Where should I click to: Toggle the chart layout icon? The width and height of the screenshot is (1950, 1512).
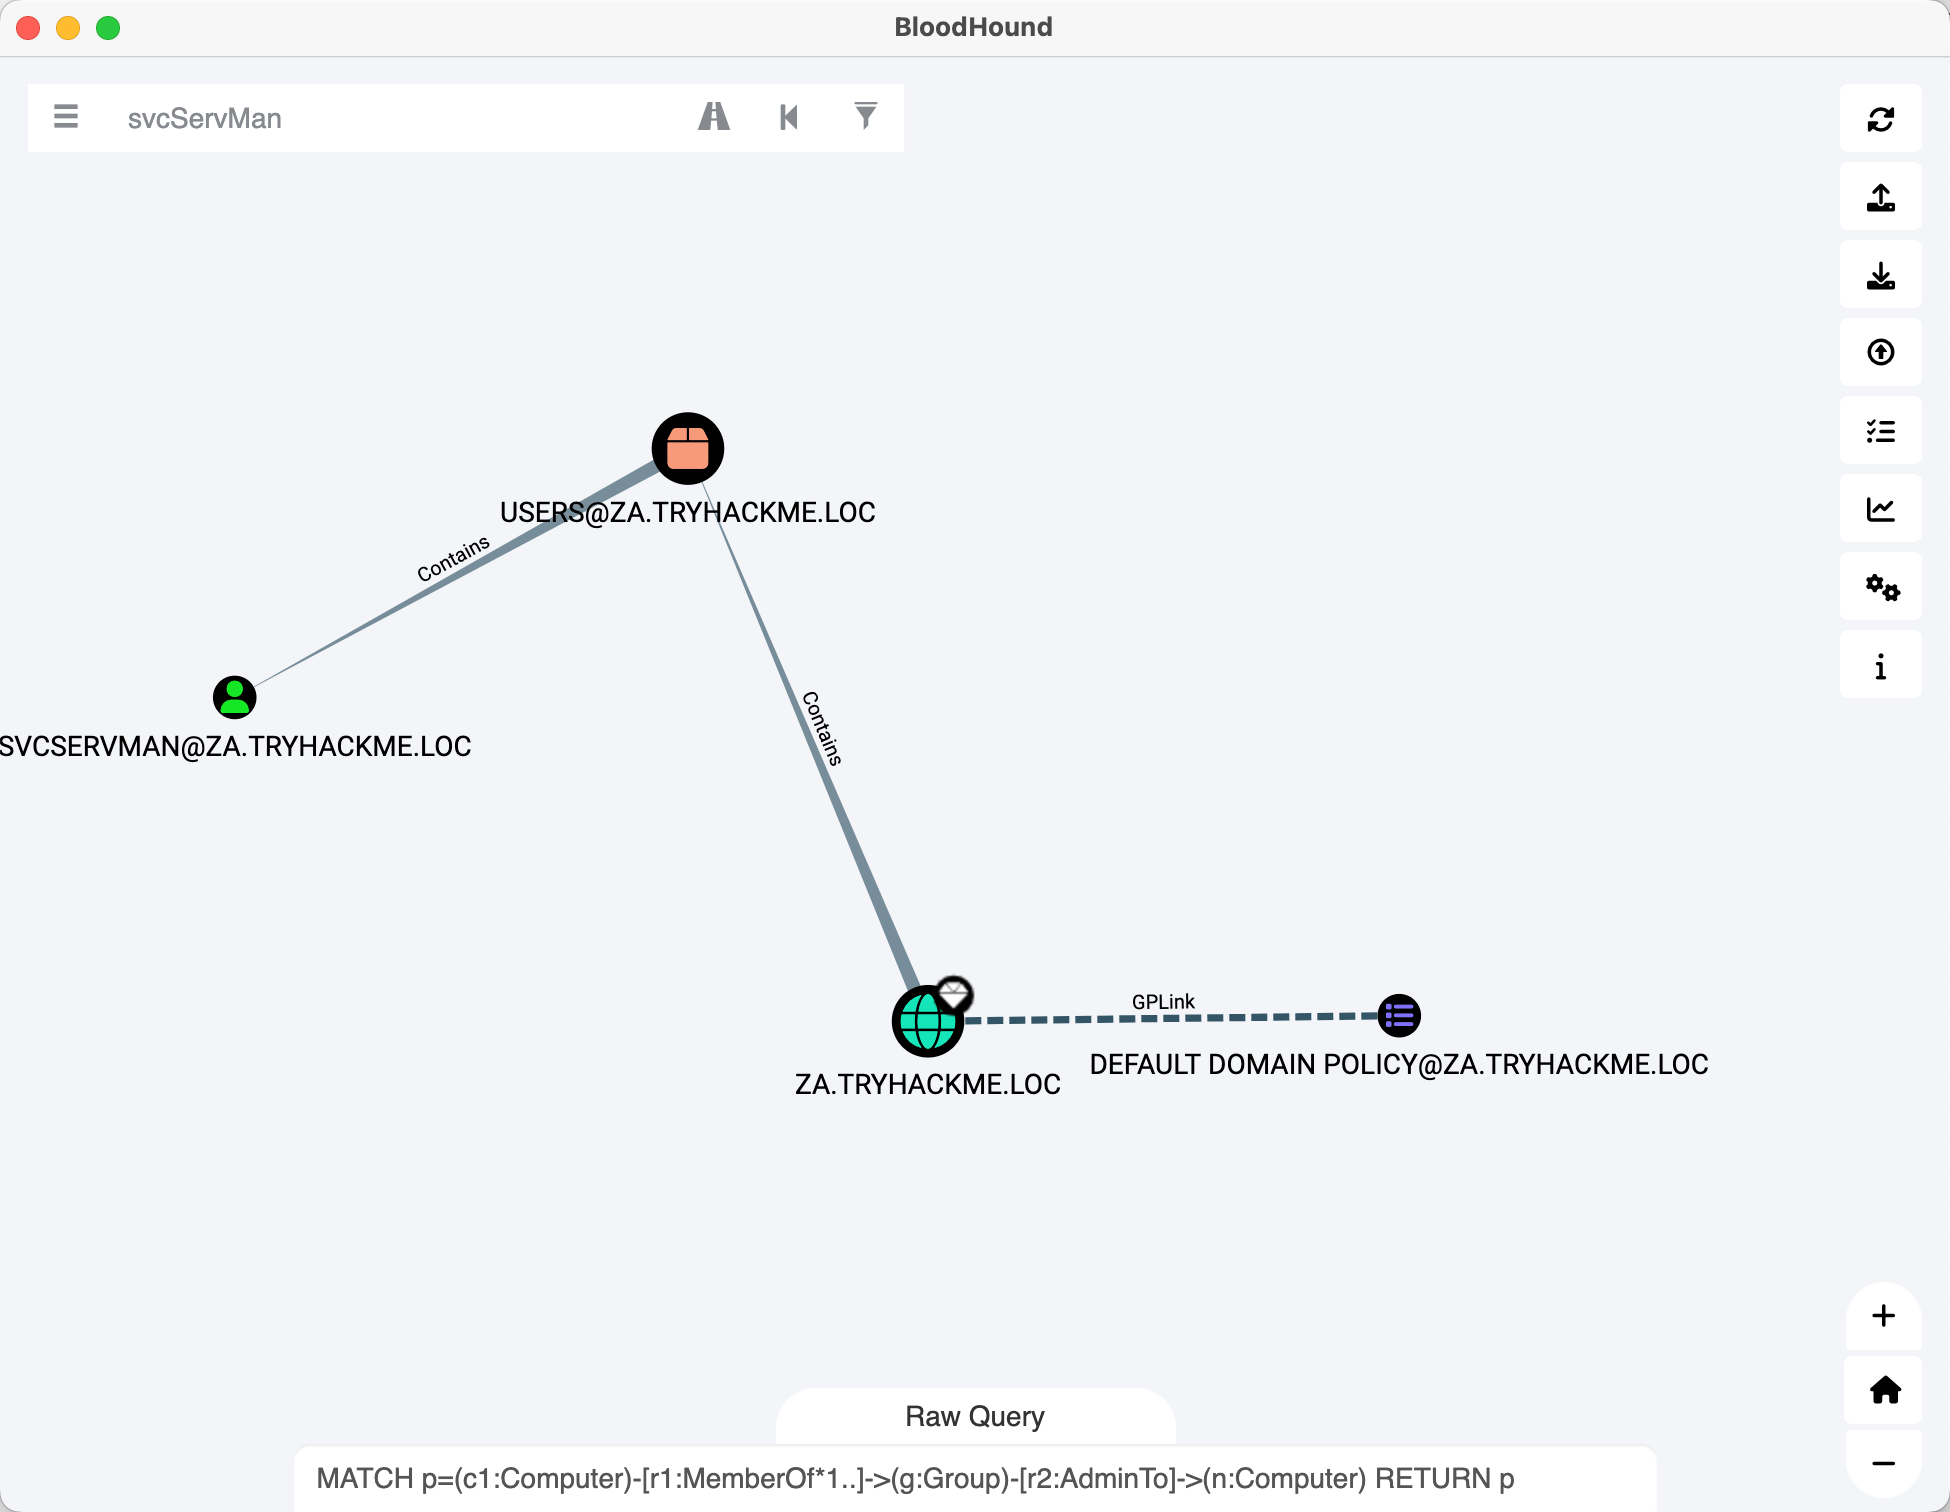(1881, 509)
